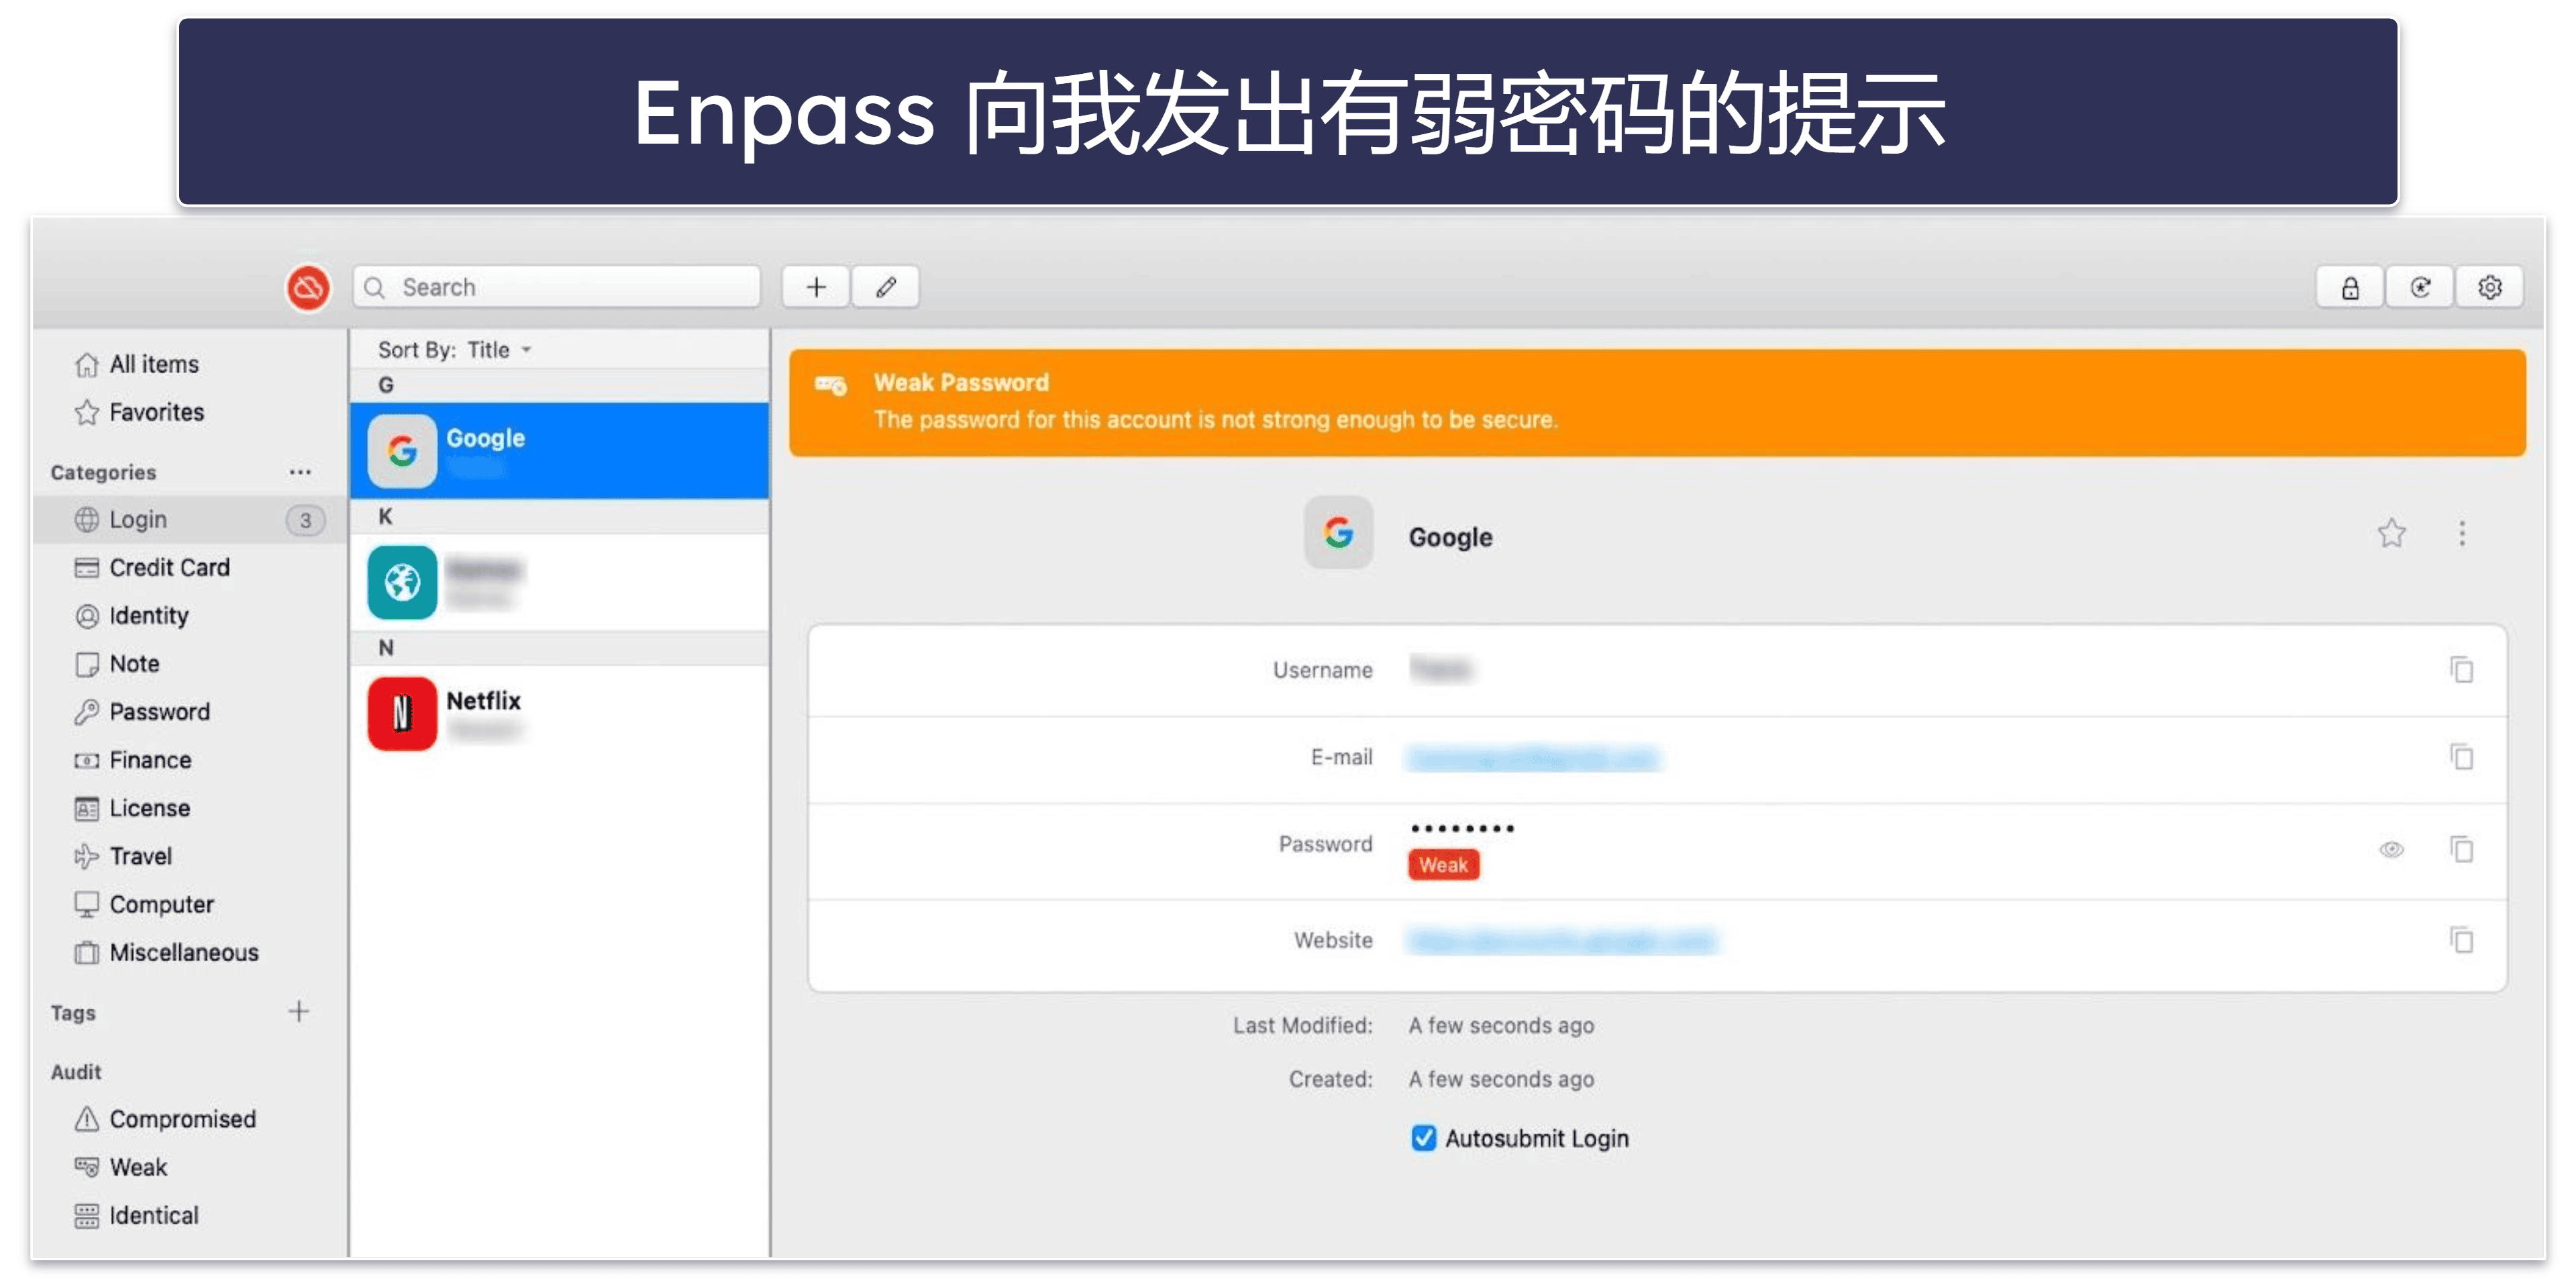Copy the Website field
Image resolution: width=2576 pixels, height=1282 pixels.
(2462, 941)
